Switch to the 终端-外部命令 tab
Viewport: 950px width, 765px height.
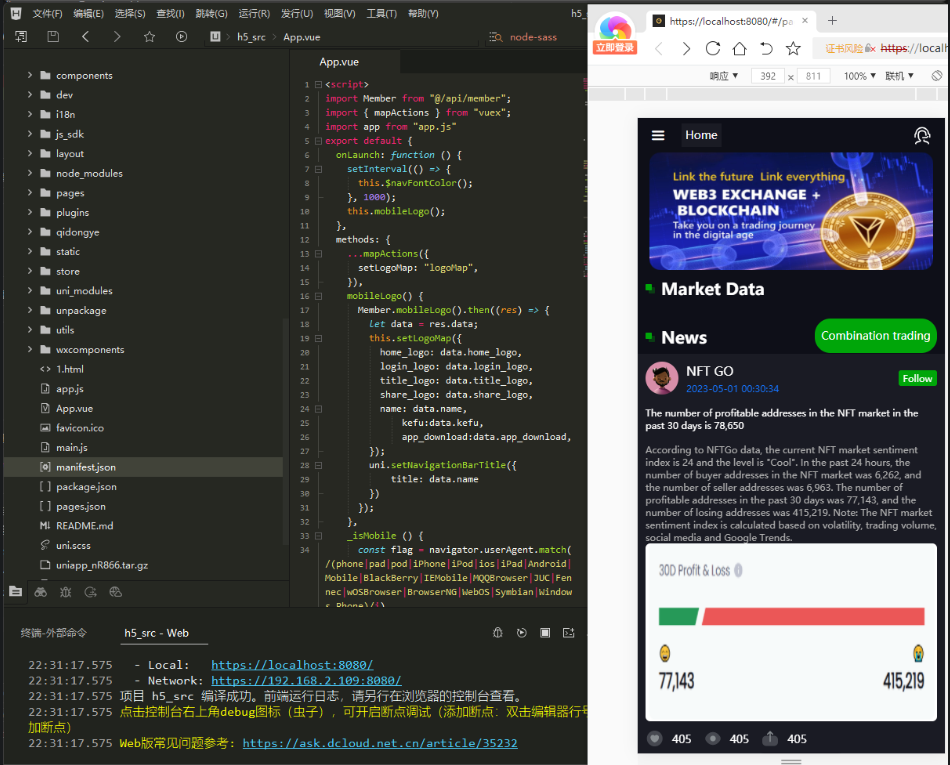53,633
